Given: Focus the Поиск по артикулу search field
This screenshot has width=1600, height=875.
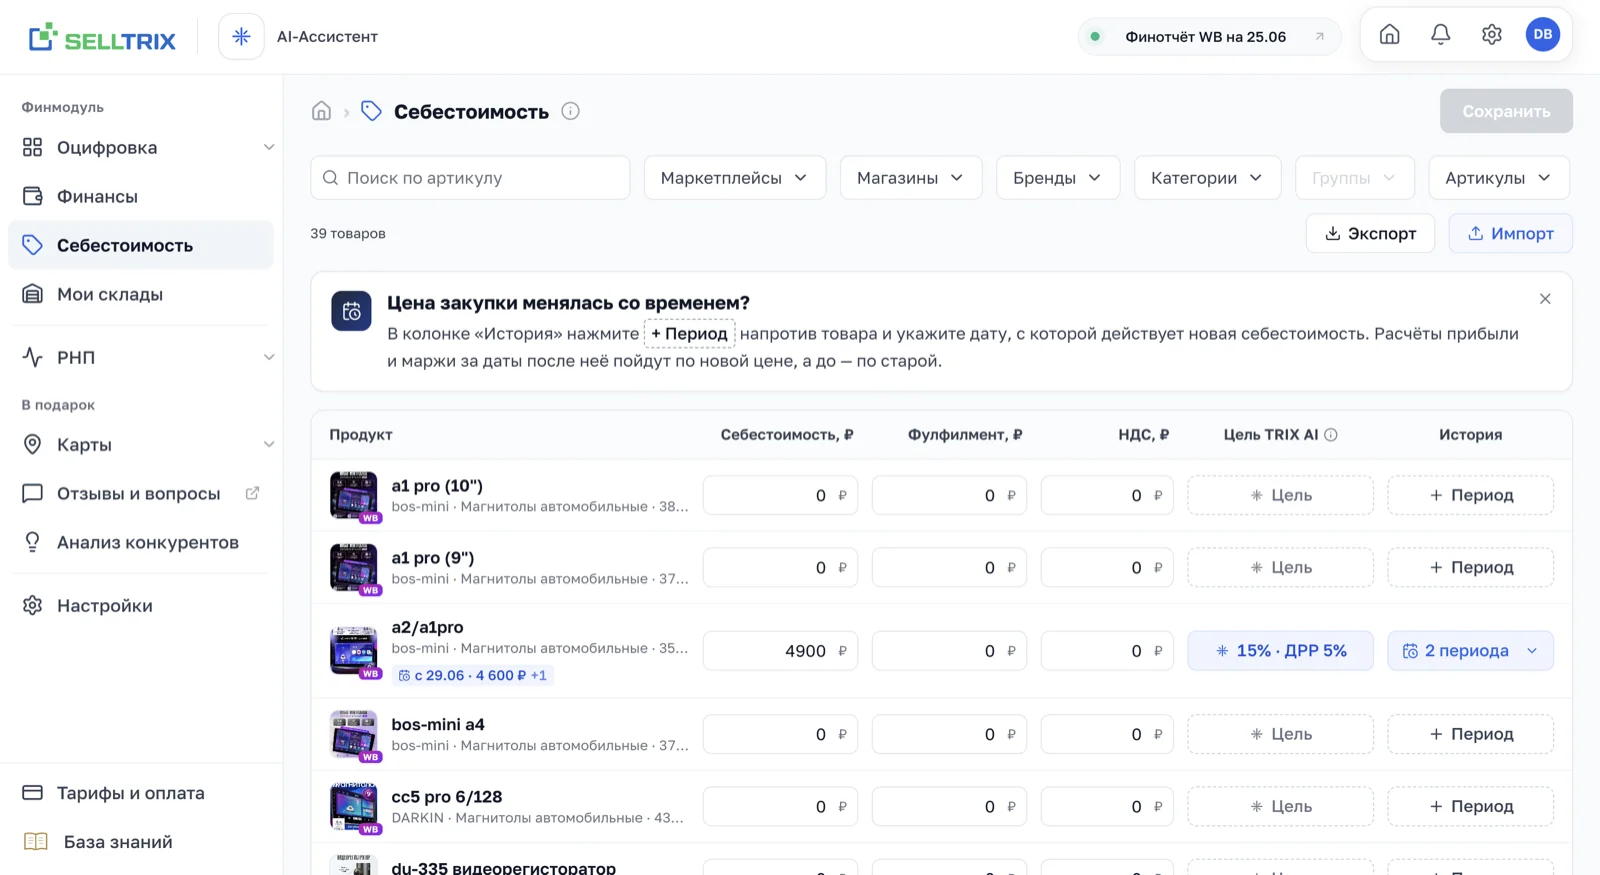Looking at the screenshot, I should [470, 178].
